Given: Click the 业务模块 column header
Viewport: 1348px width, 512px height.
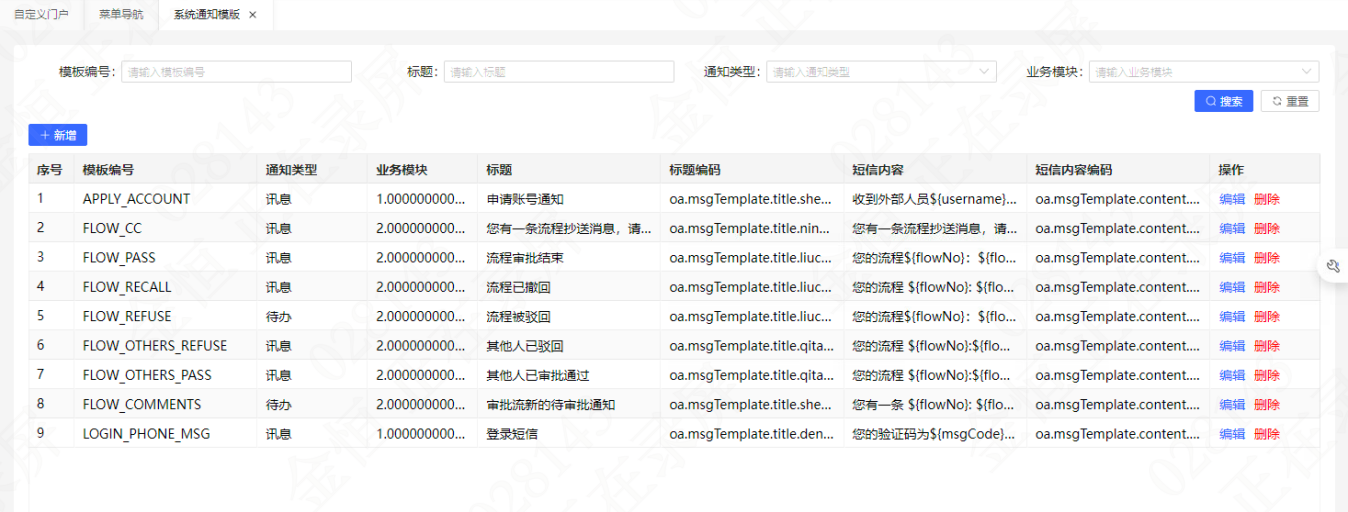Looking at the screenshot, I should pyautogui.click(x=422, y=170).
